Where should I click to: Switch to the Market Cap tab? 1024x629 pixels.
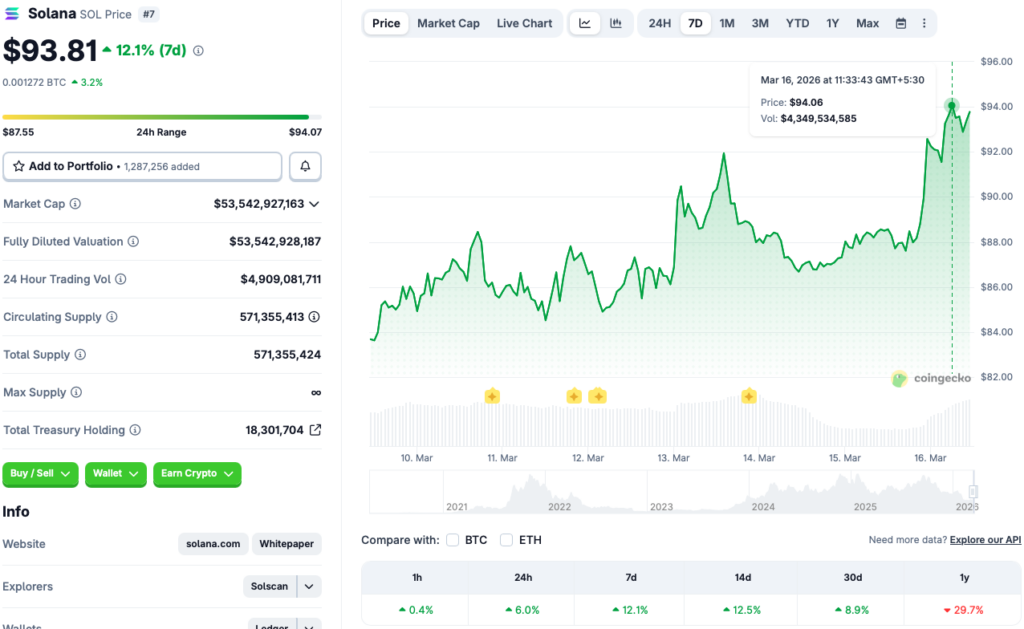pos(448,22)
